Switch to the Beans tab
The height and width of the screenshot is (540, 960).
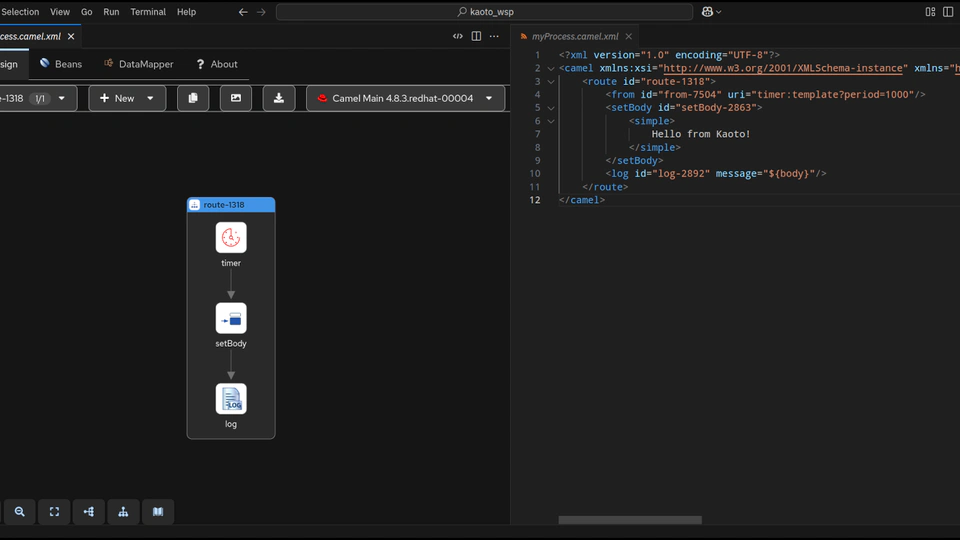click(x=61, y=64)
